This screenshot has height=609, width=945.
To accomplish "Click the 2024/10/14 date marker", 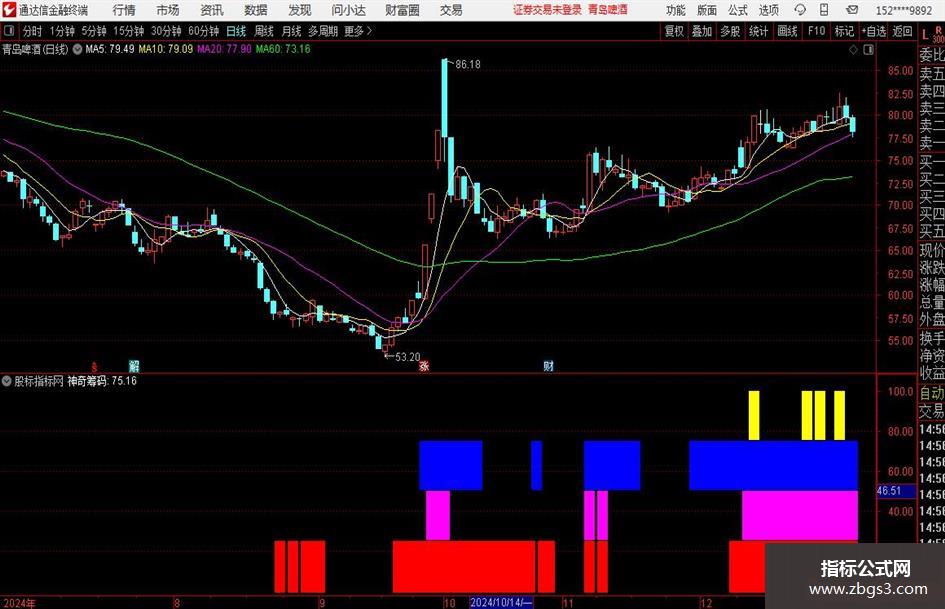I will 501,602.
